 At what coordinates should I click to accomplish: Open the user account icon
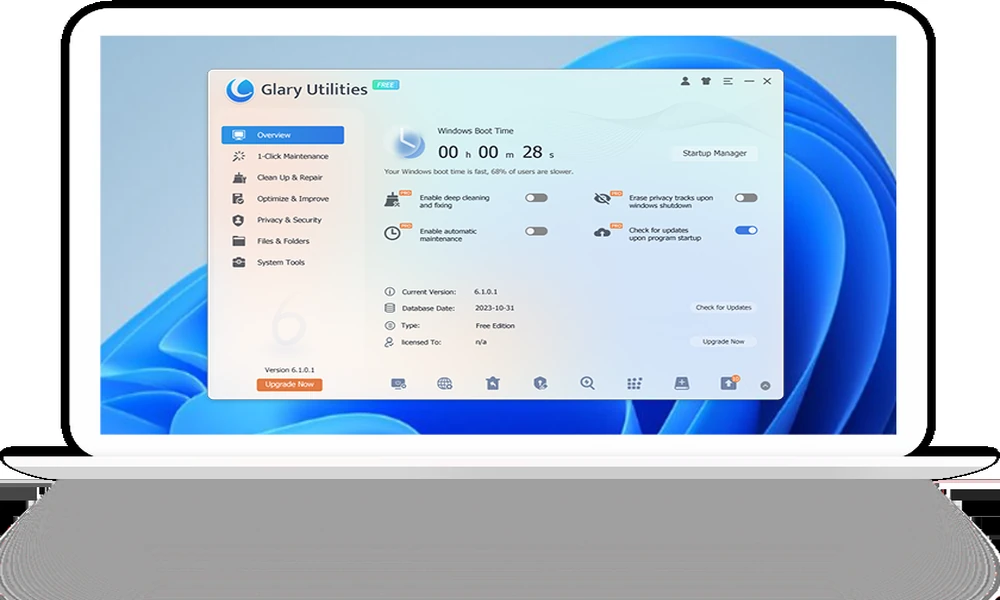(x=684, y=81)
